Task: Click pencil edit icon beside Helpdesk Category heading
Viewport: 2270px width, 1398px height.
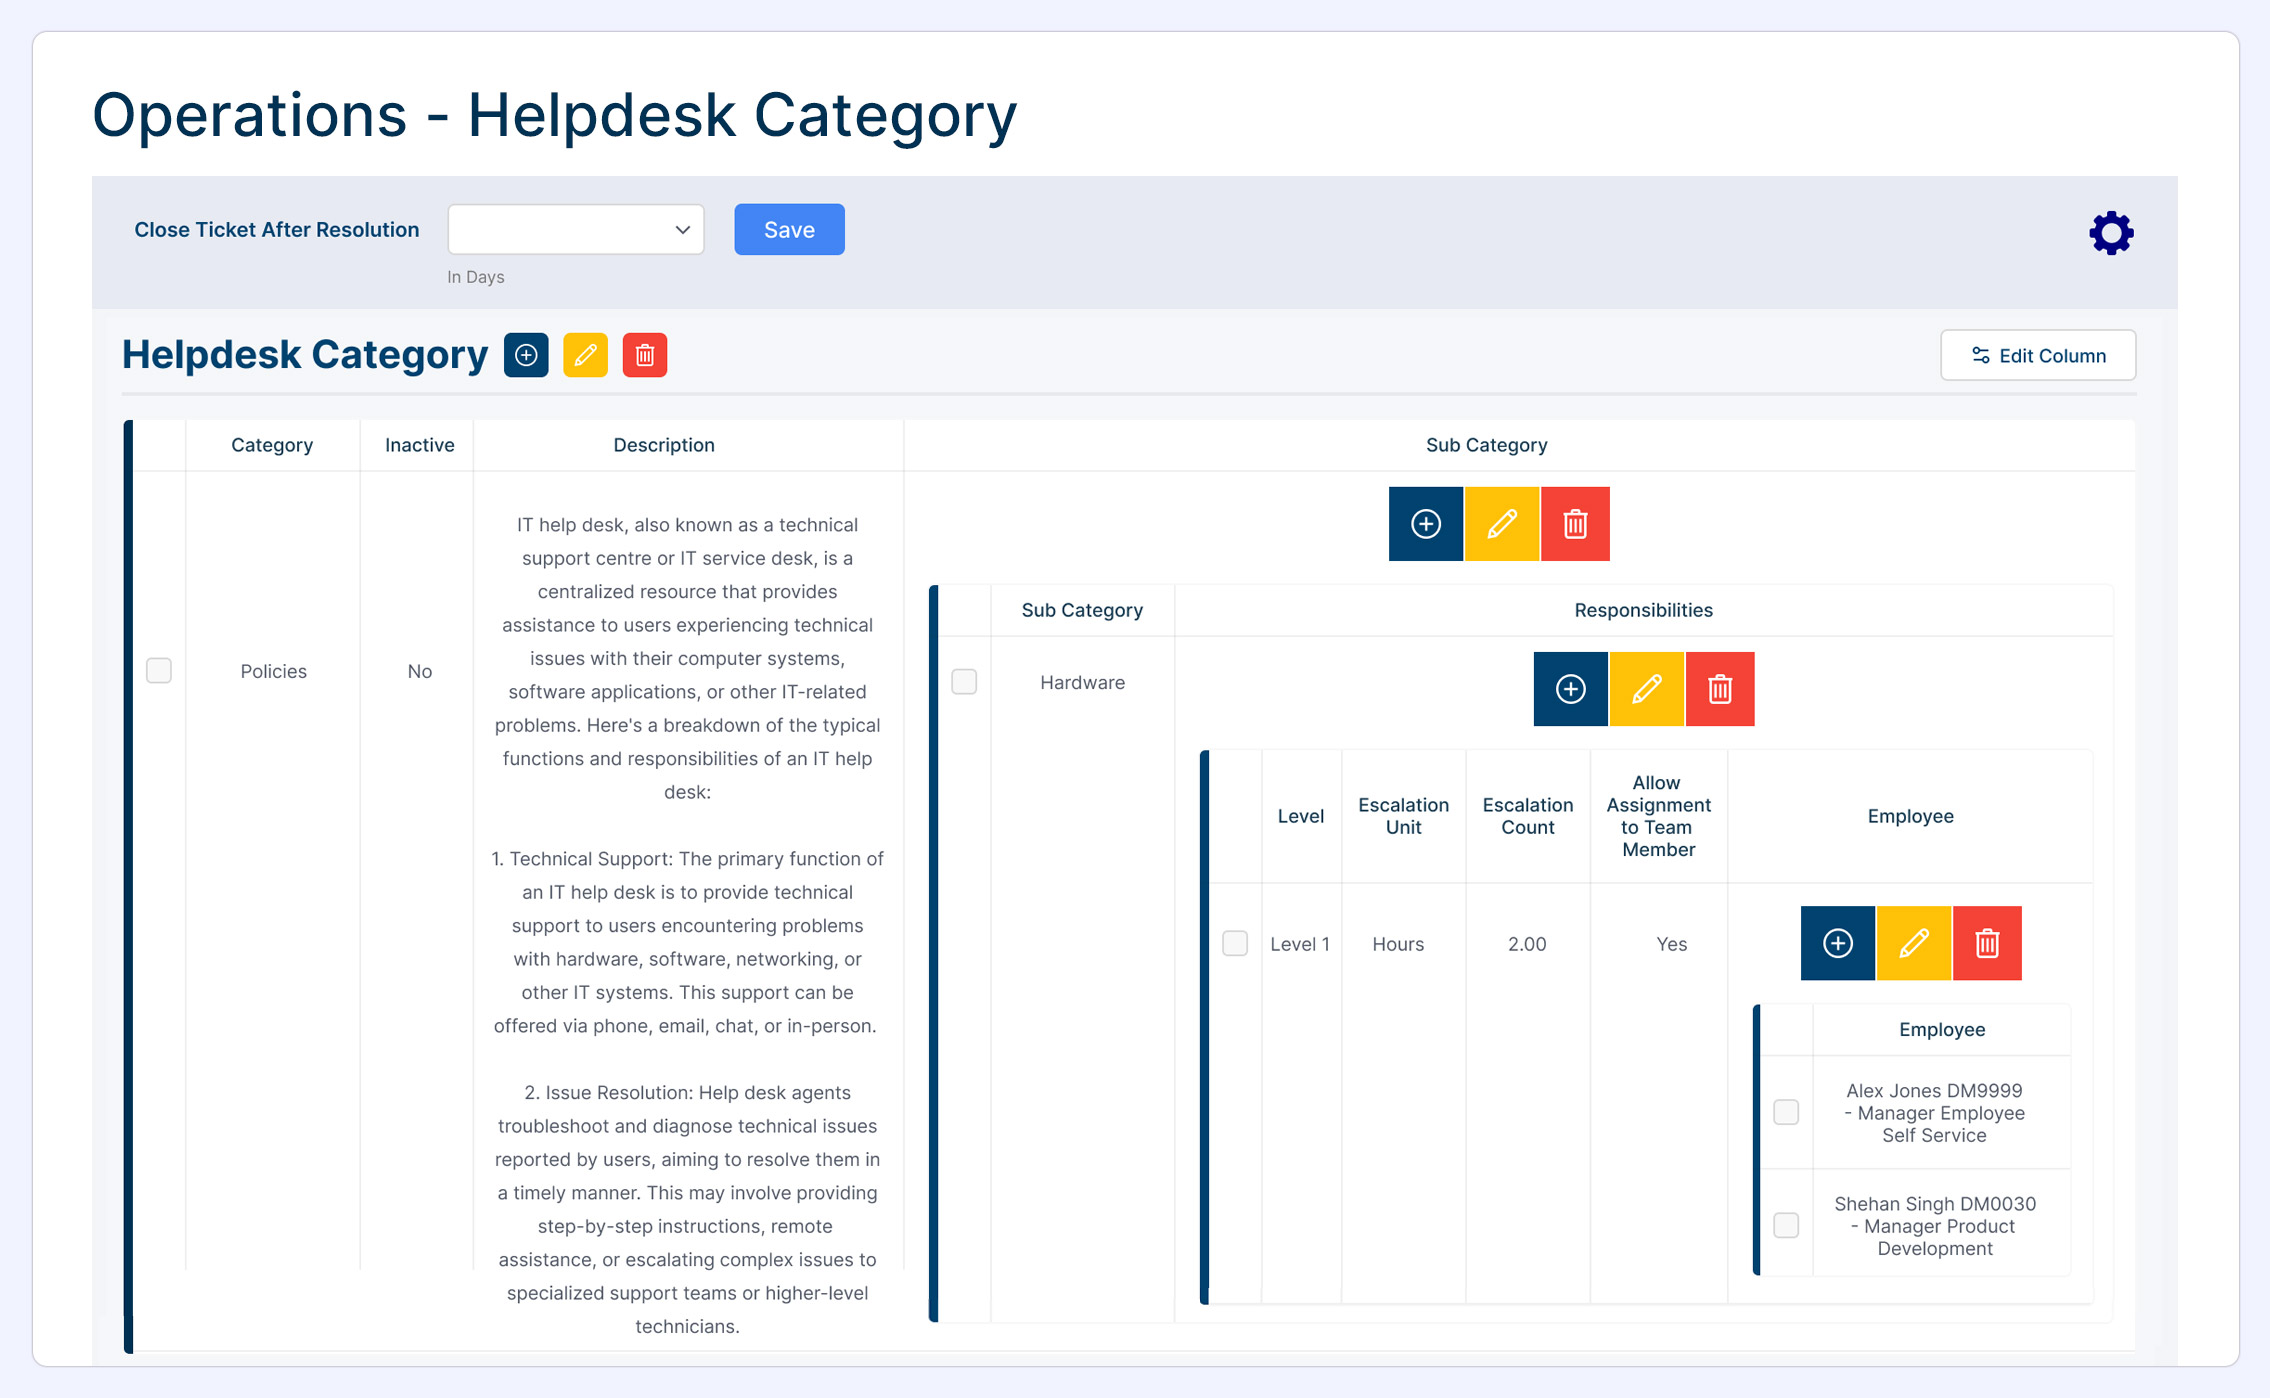Action: click(x=585, y=355)
